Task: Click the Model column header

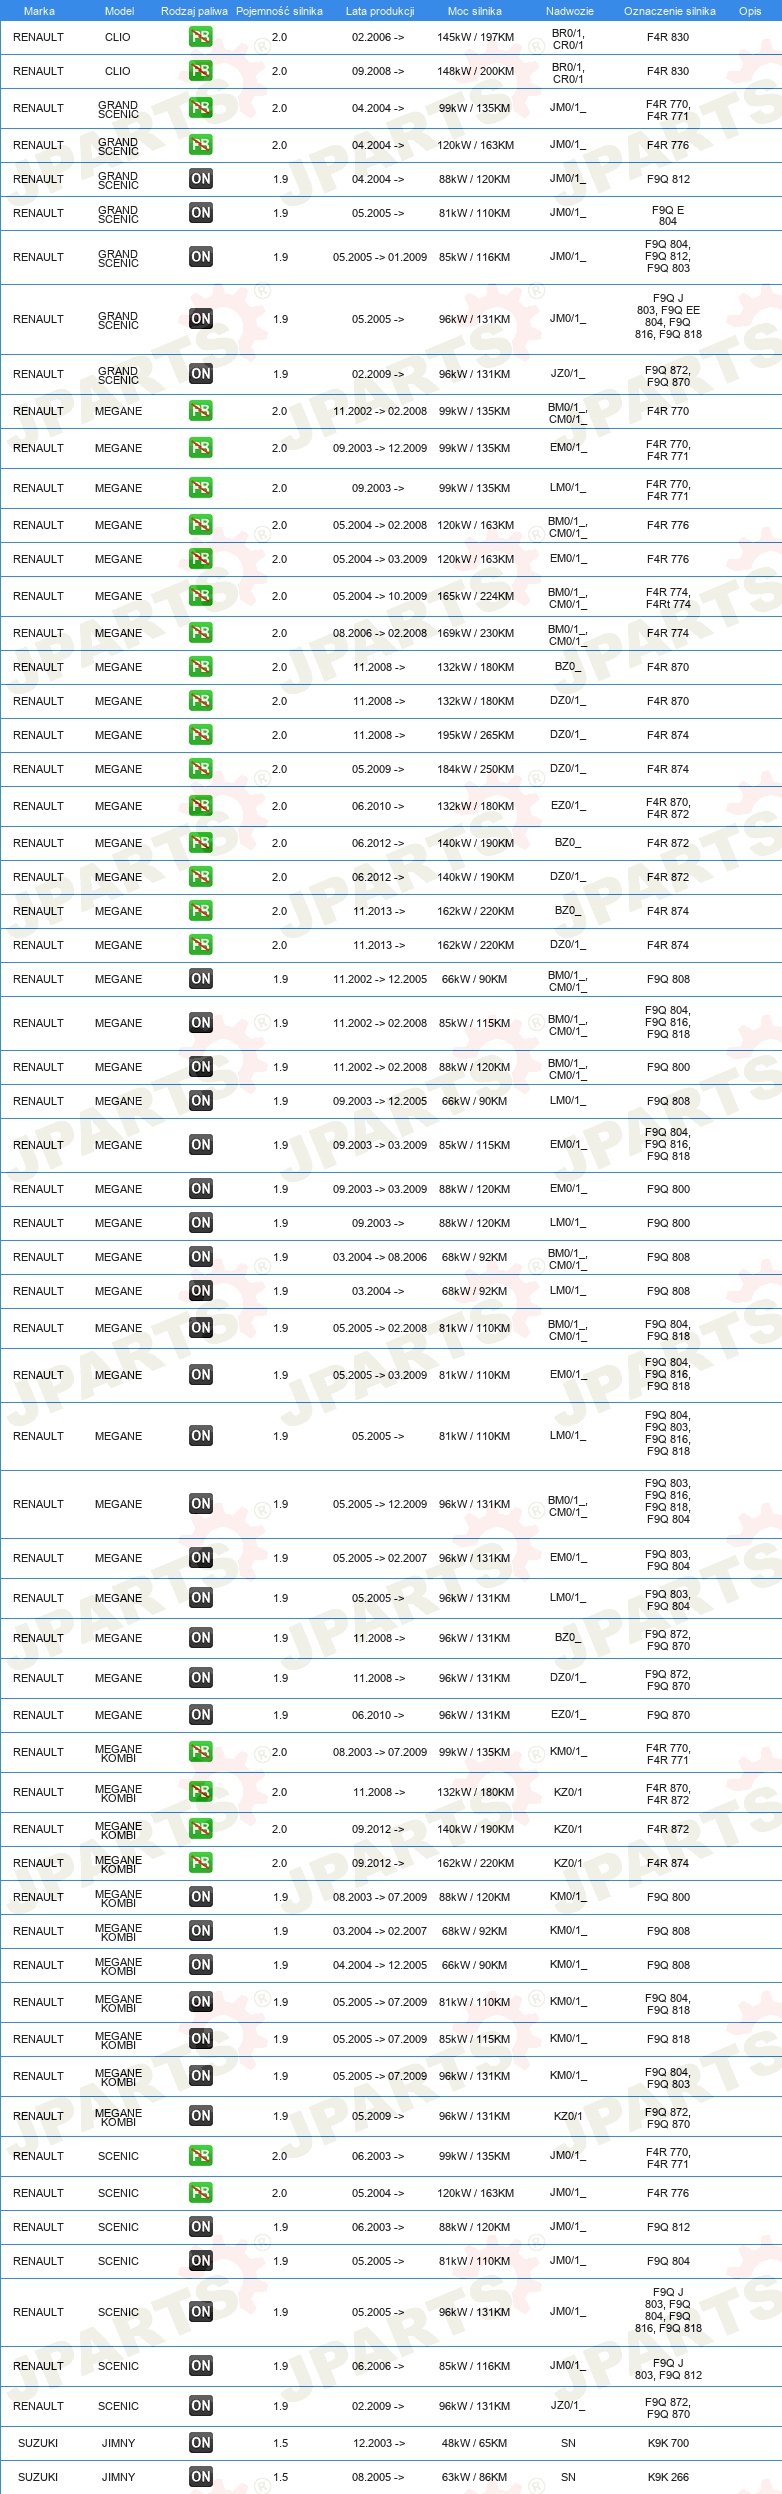Action: pos(119,11)
